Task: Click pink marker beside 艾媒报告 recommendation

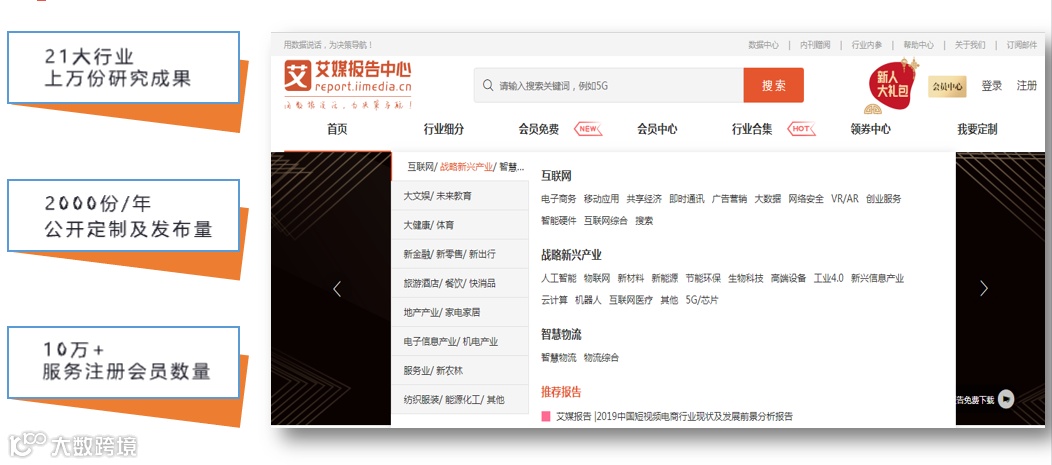Action: coord(546,417)
